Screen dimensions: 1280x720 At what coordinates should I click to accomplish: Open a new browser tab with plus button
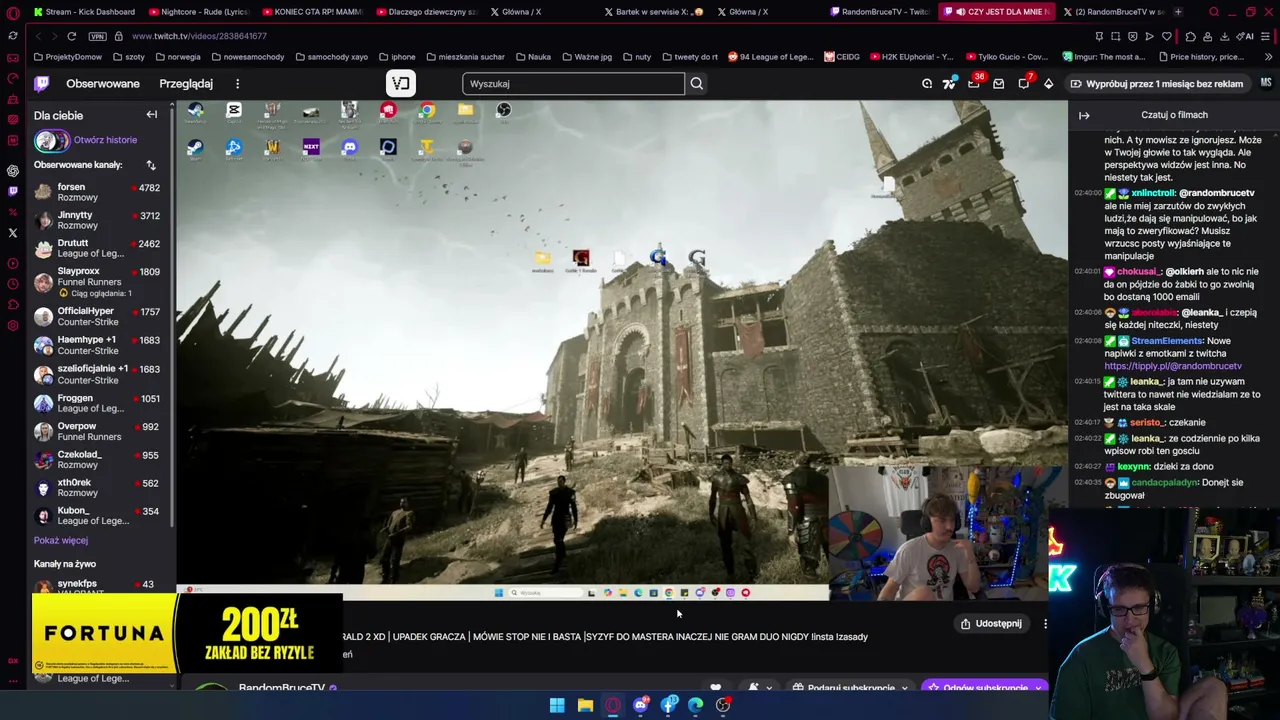(1178, 12)
